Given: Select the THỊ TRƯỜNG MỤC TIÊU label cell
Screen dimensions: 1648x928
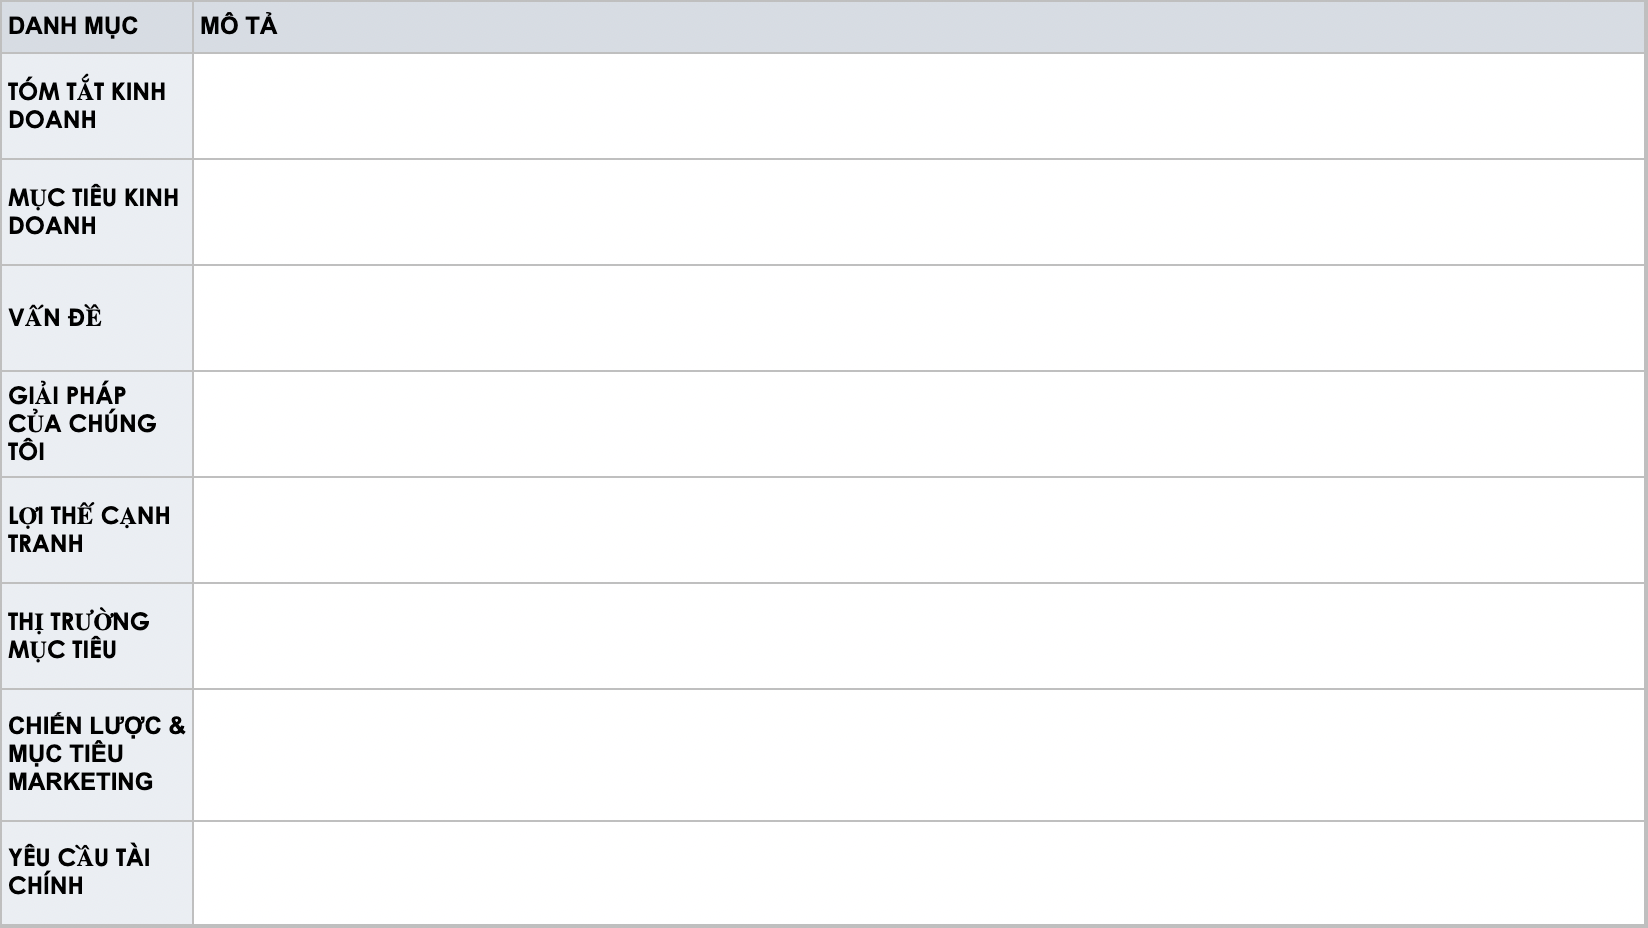Looking at the screenshot, I should (x=96, y=636).
